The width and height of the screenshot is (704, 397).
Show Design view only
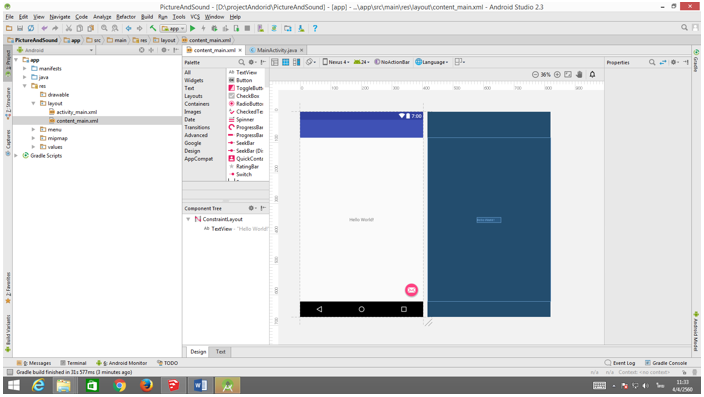pyautogui.click(x=275, y=62)
